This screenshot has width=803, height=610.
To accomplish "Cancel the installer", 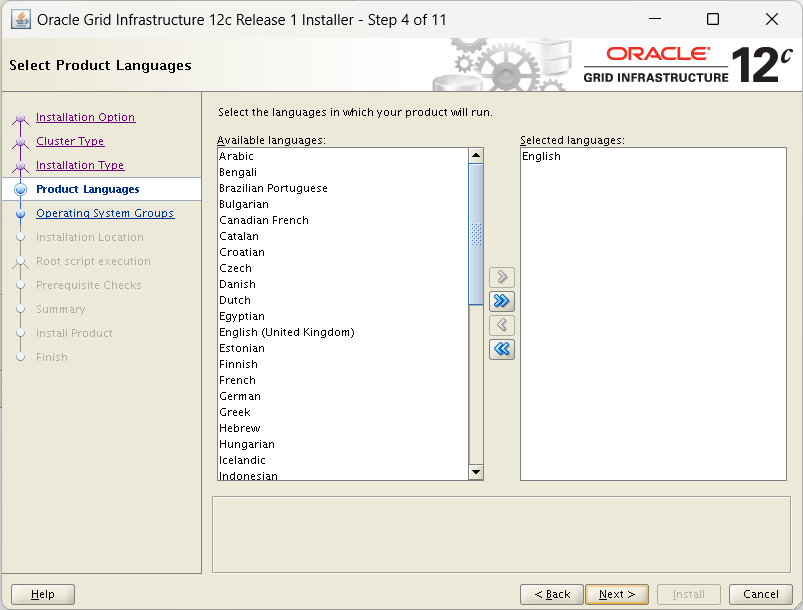I will (760, 594).
